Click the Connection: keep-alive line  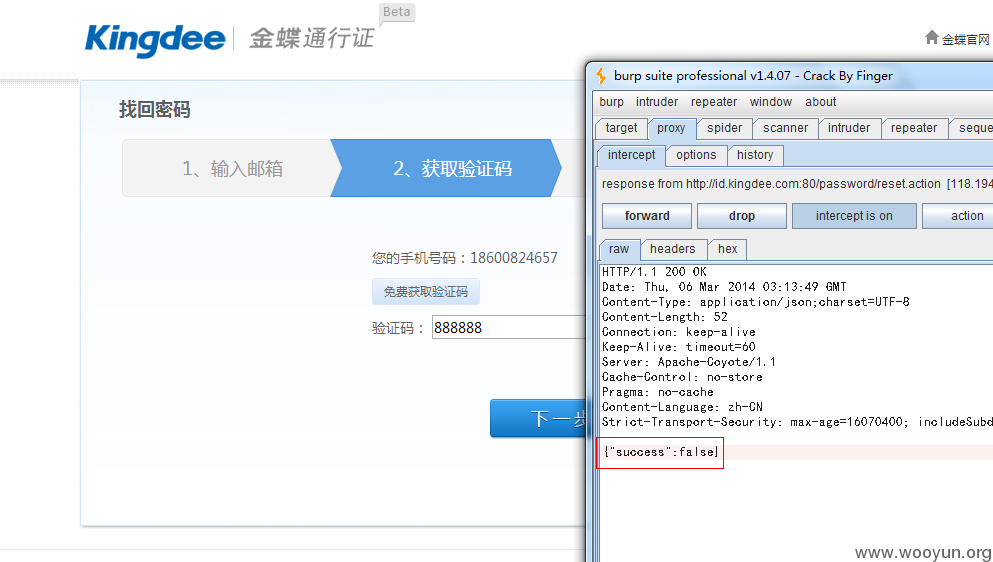pos(679,332)
